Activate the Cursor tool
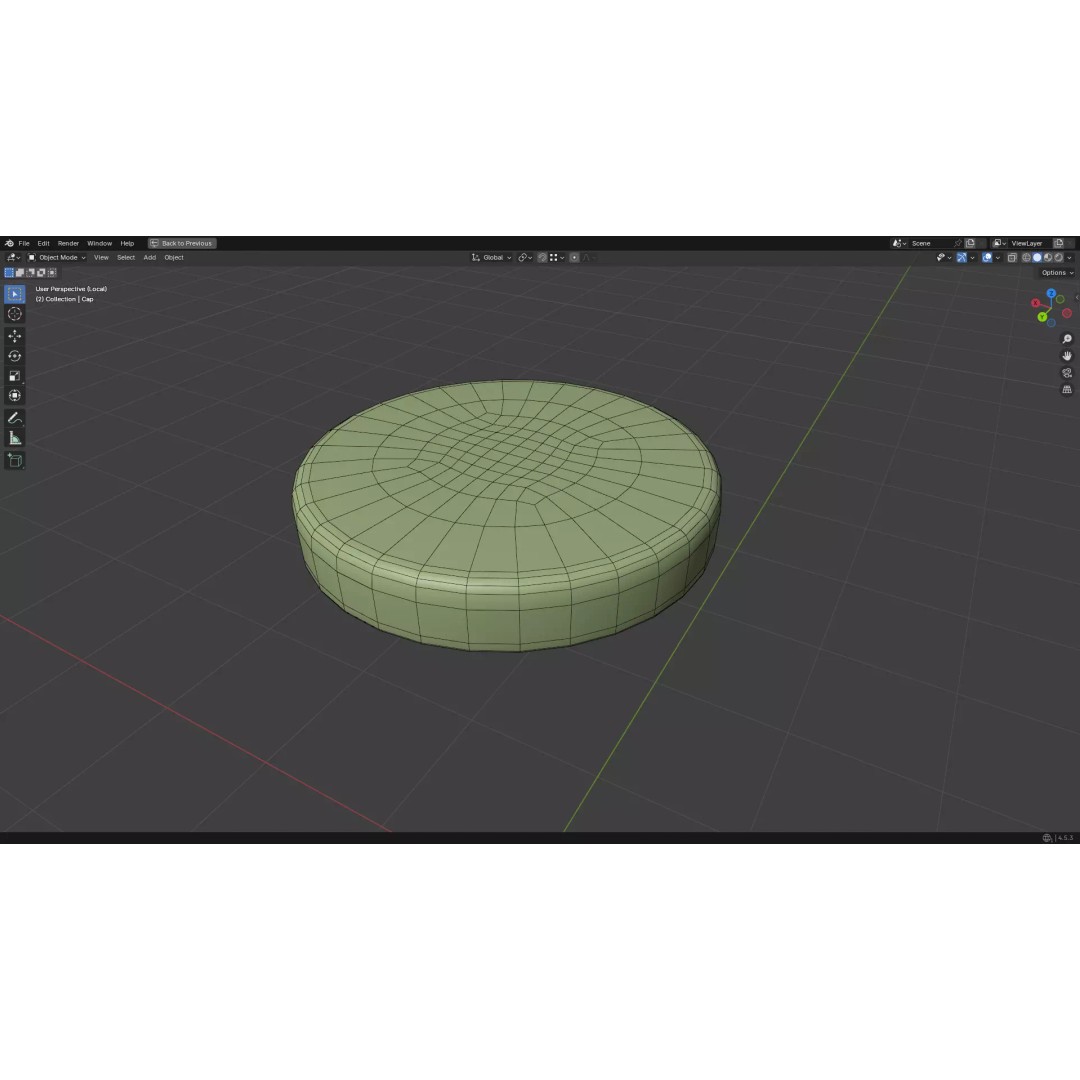This screenshot has width=1080, height=1080. click(x=14, y=314)
